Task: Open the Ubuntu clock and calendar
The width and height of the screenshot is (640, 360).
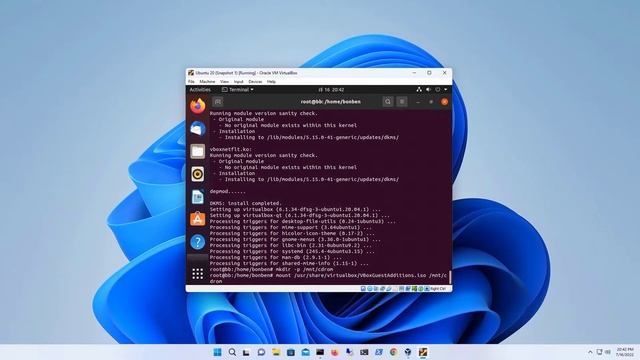Action: coord(331,89)
